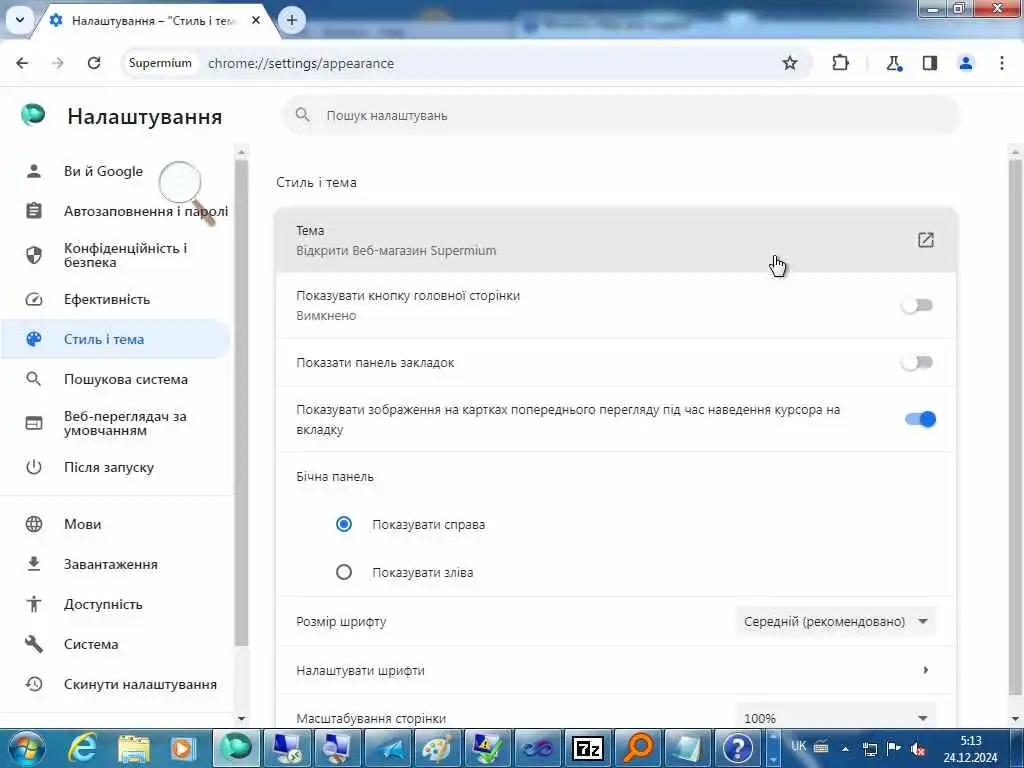Close the Налаштування tab
Image resolution: width=1024 pixels, height=768 pixels.
(x=256, y=20)
